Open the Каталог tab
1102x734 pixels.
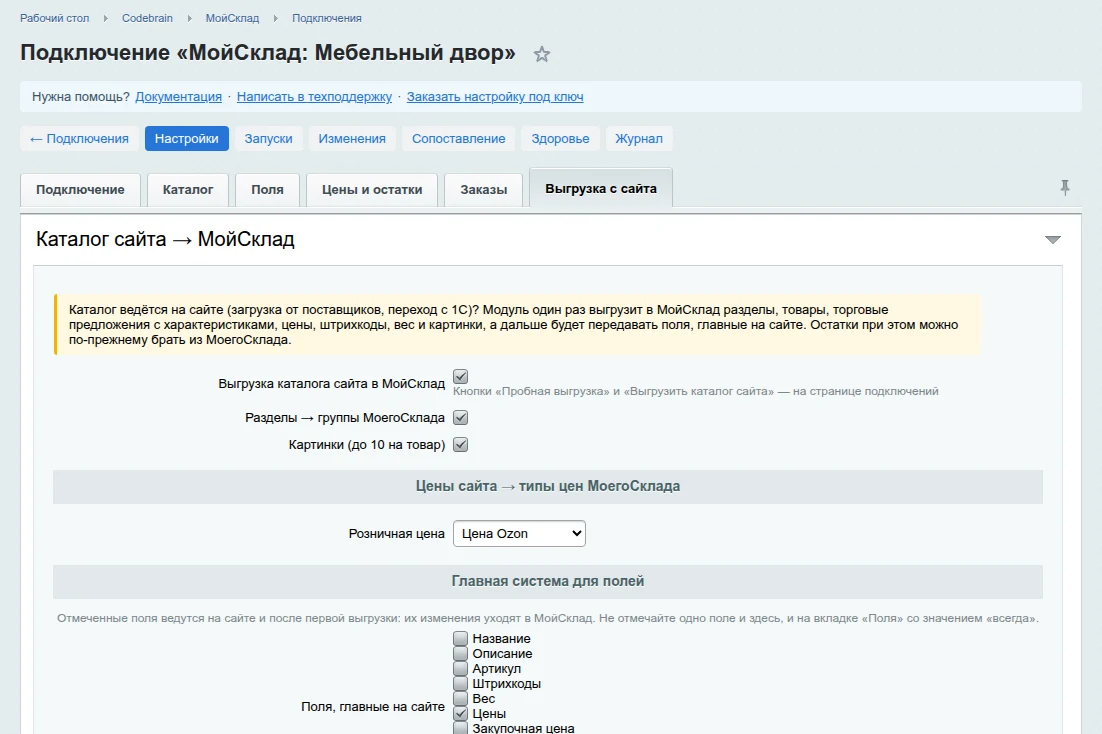(188, 190)
